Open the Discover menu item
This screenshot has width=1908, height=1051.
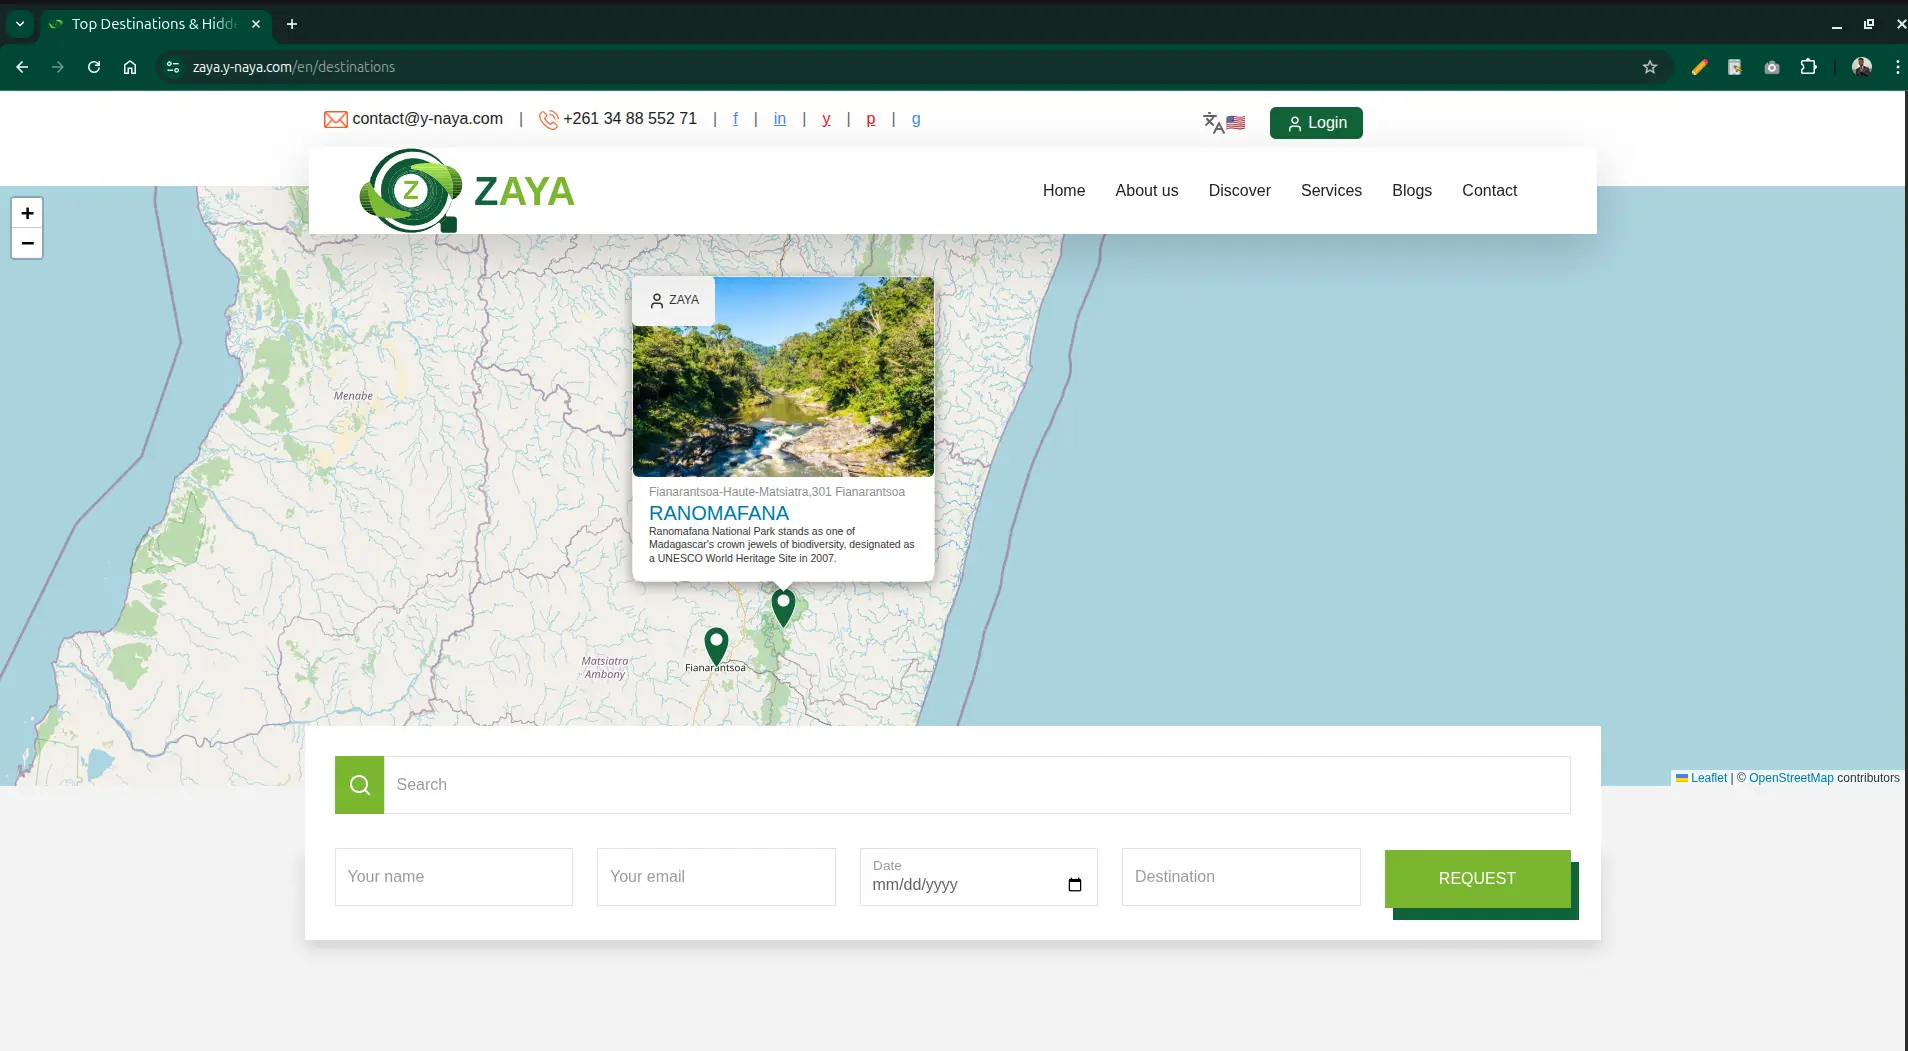1238,190
